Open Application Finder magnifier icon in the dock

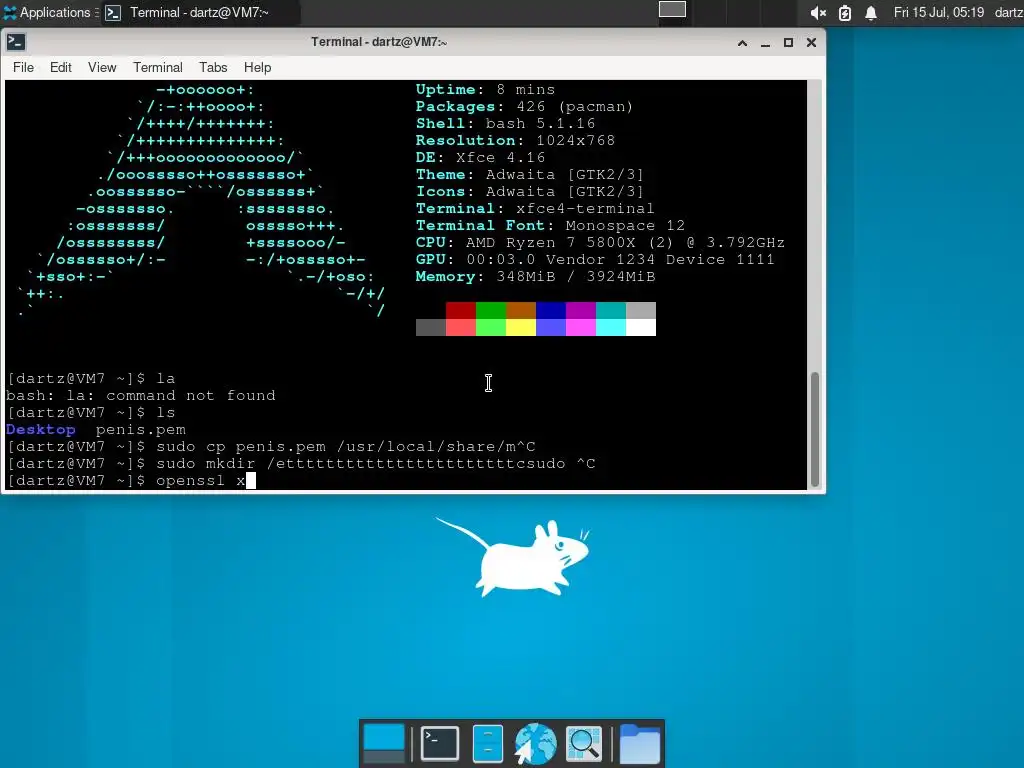(x=583, y=743)
